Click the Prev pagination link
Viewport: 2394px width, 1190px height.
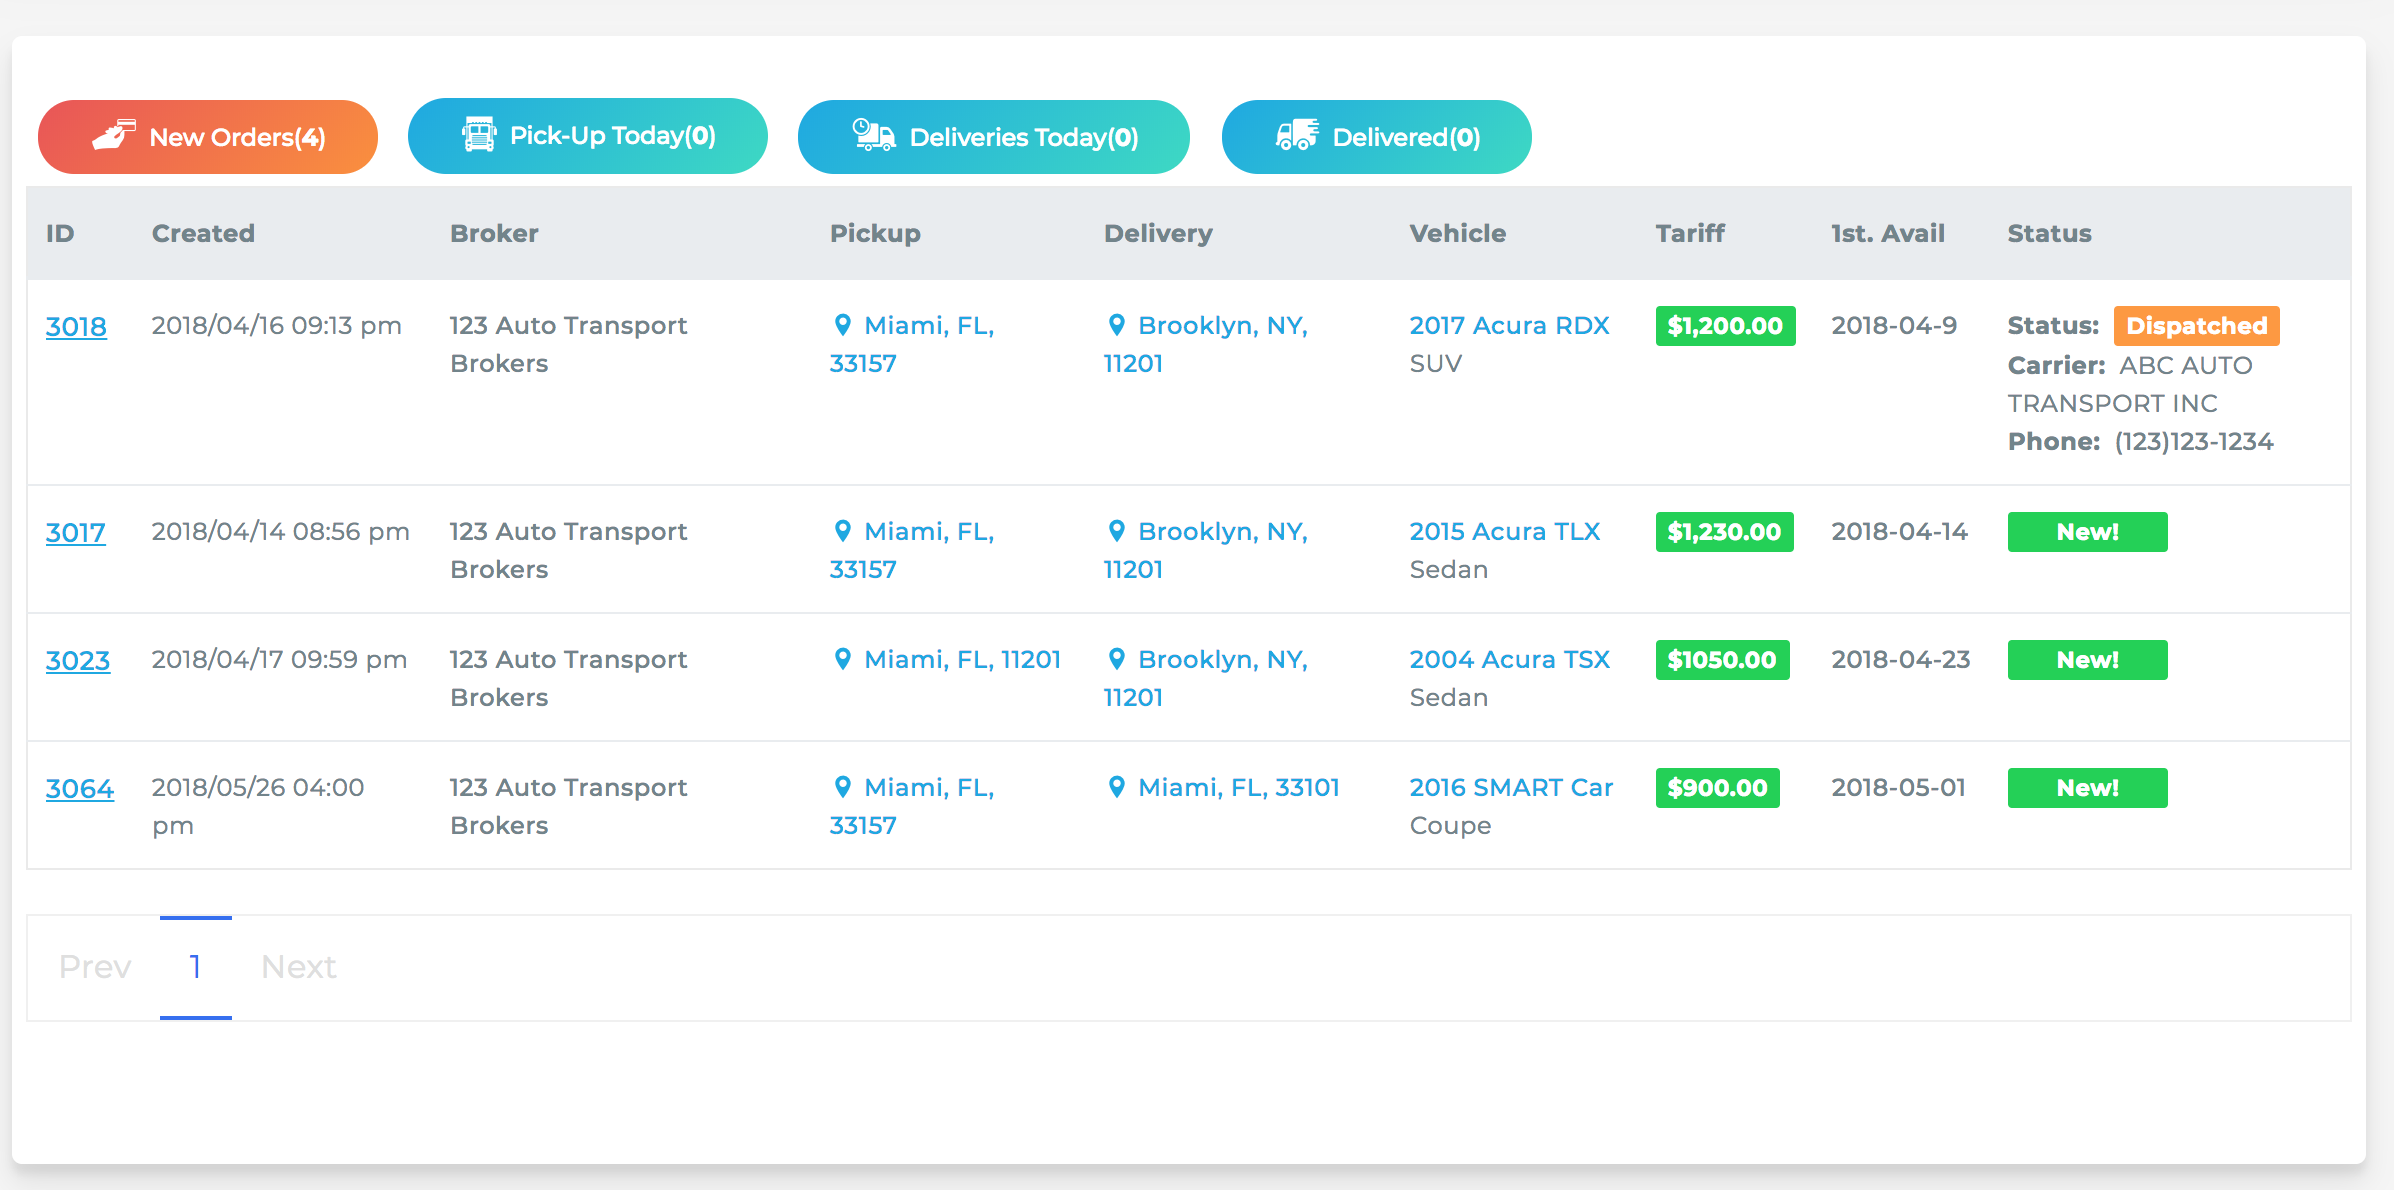point(95,967)
